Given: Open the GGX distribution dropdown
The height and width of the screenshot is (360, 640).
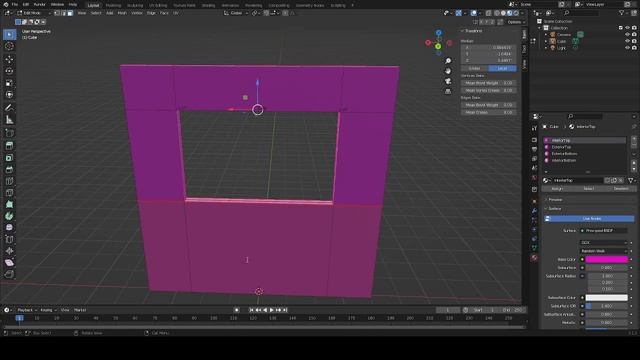Looking at the screenshot, I should coord(604,242).
